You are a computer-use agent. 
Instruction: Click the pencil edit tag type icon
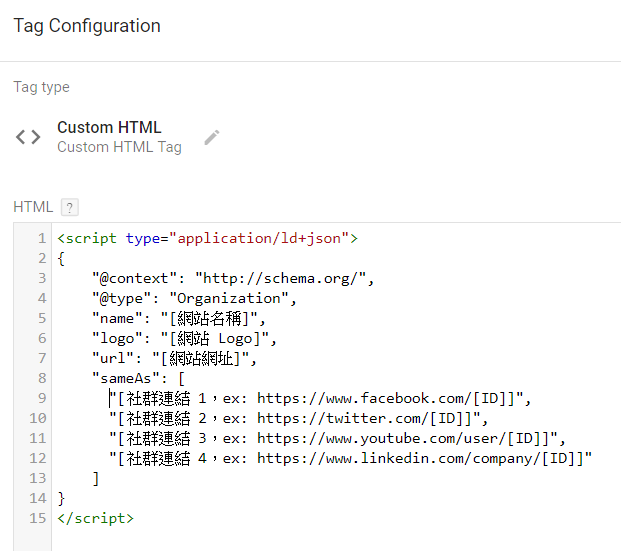click(x=212, y=137)
